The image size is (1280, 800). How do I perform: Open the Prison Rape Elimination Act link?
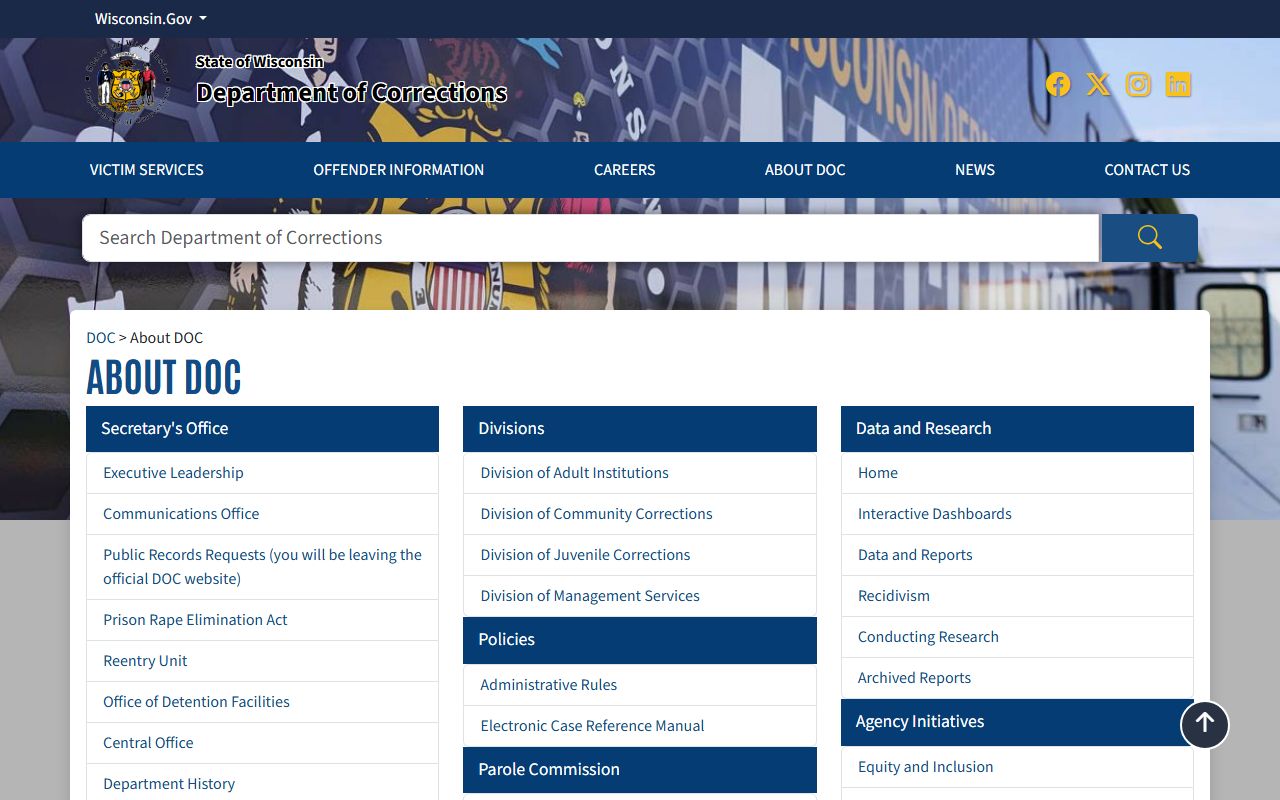click(x=195, y=620)
